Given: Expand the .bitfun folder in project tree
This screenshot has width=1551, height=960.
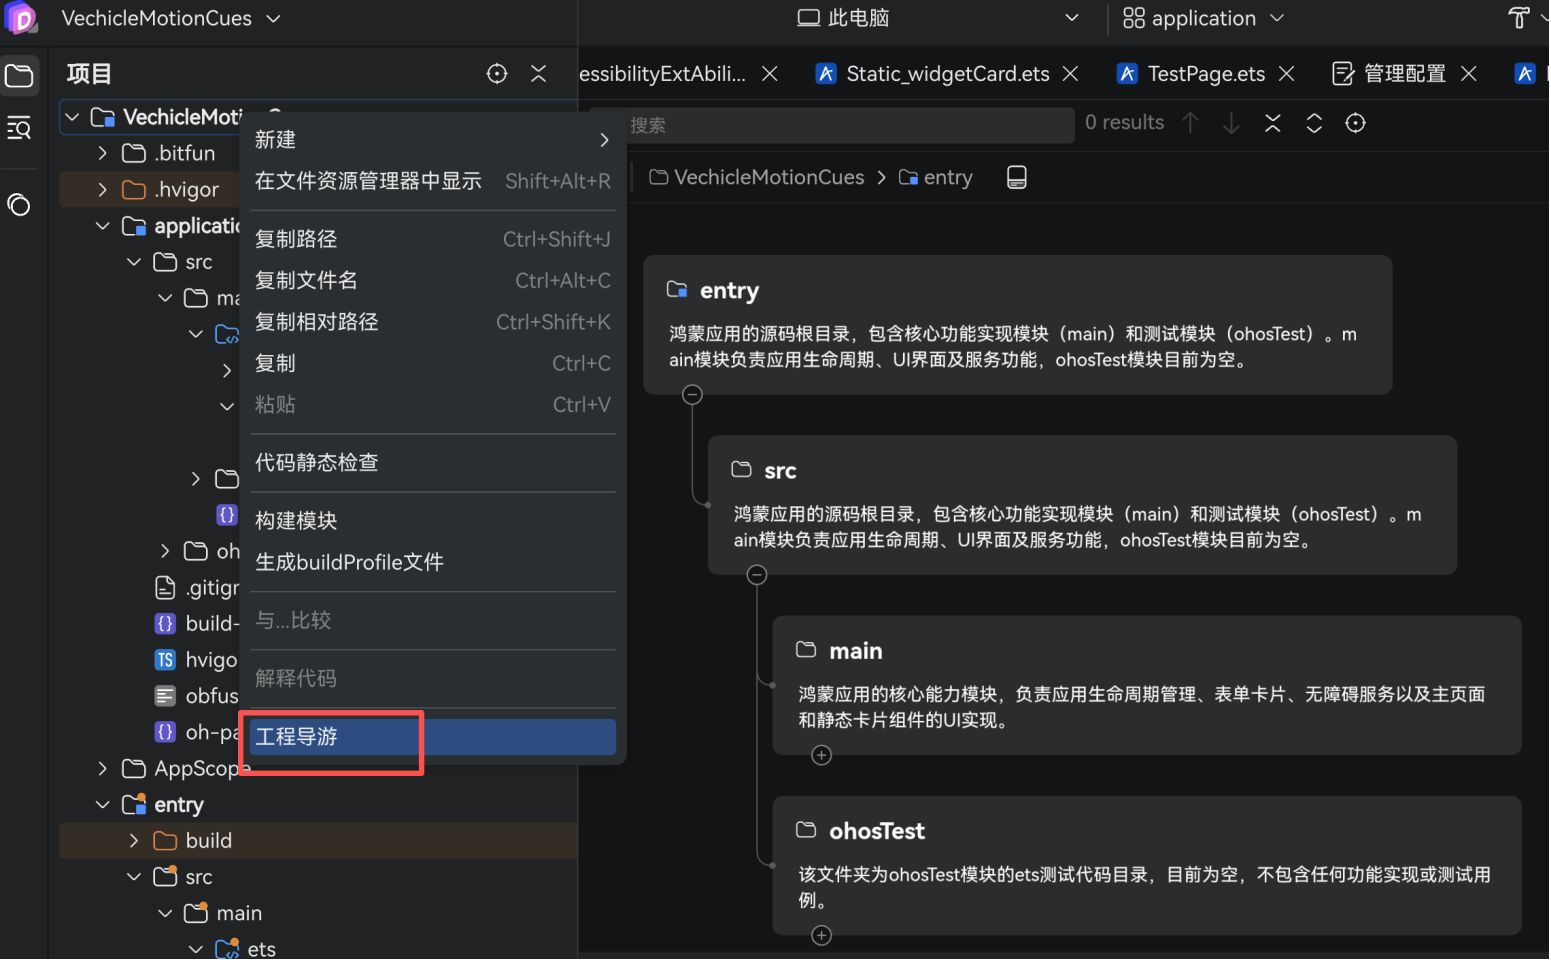Looking at the screenshot, I should click(x=102, y=152).
